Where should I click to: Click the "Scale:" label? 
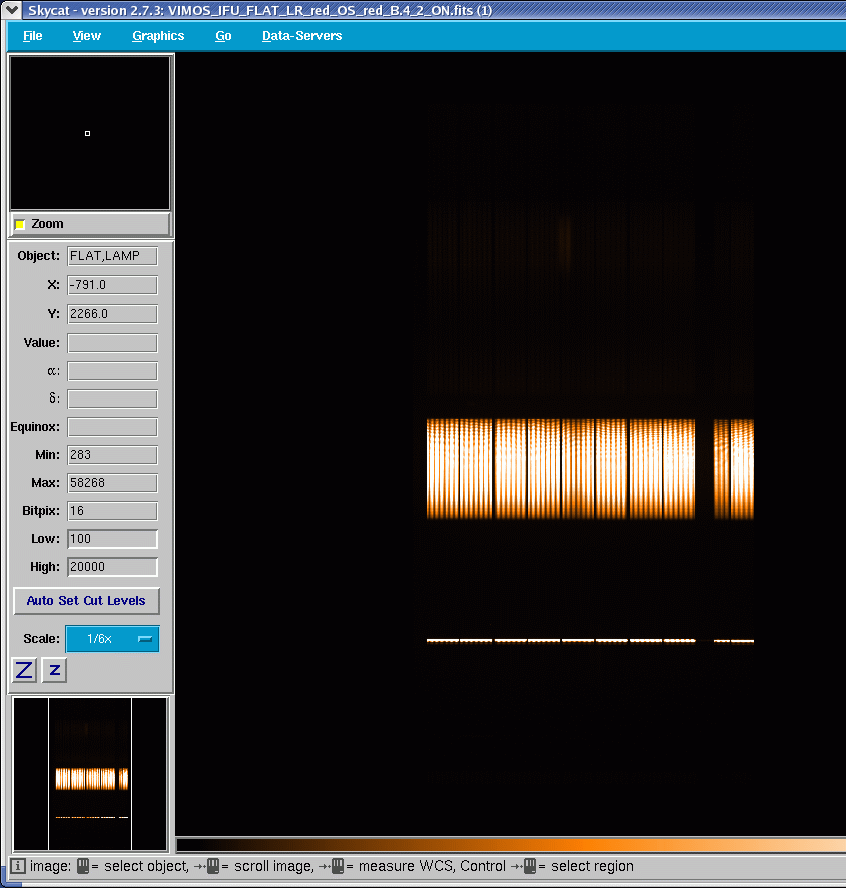pyautogui.click(x=41, y=639)
